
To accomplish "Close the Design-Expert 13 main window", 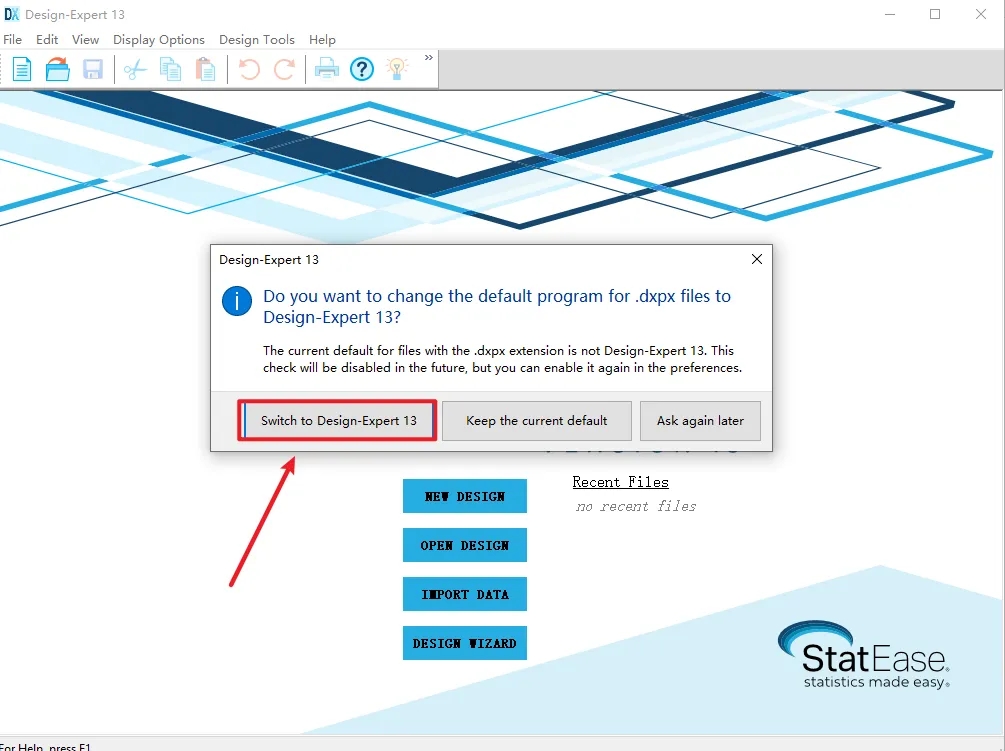I will coord(981,14).
